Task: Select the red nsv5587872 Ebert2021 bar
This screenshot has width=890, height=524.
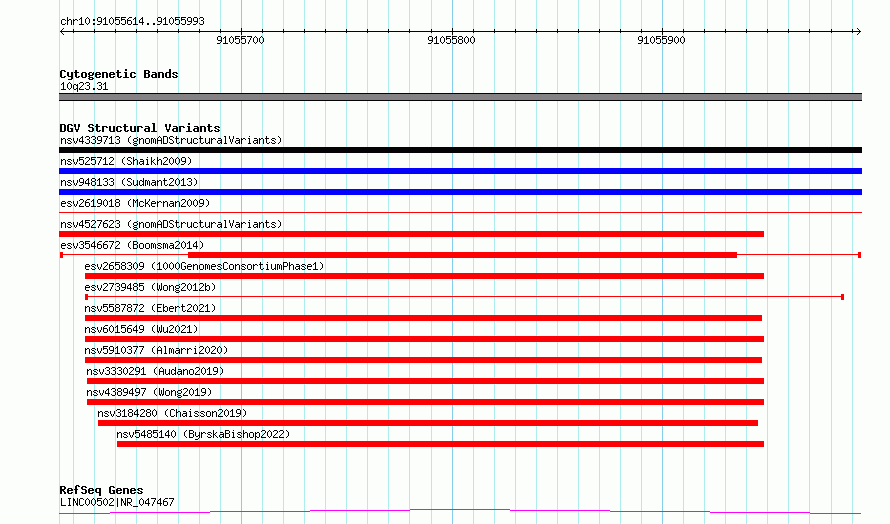Action: pyautogui.click(x=423, y=318)
